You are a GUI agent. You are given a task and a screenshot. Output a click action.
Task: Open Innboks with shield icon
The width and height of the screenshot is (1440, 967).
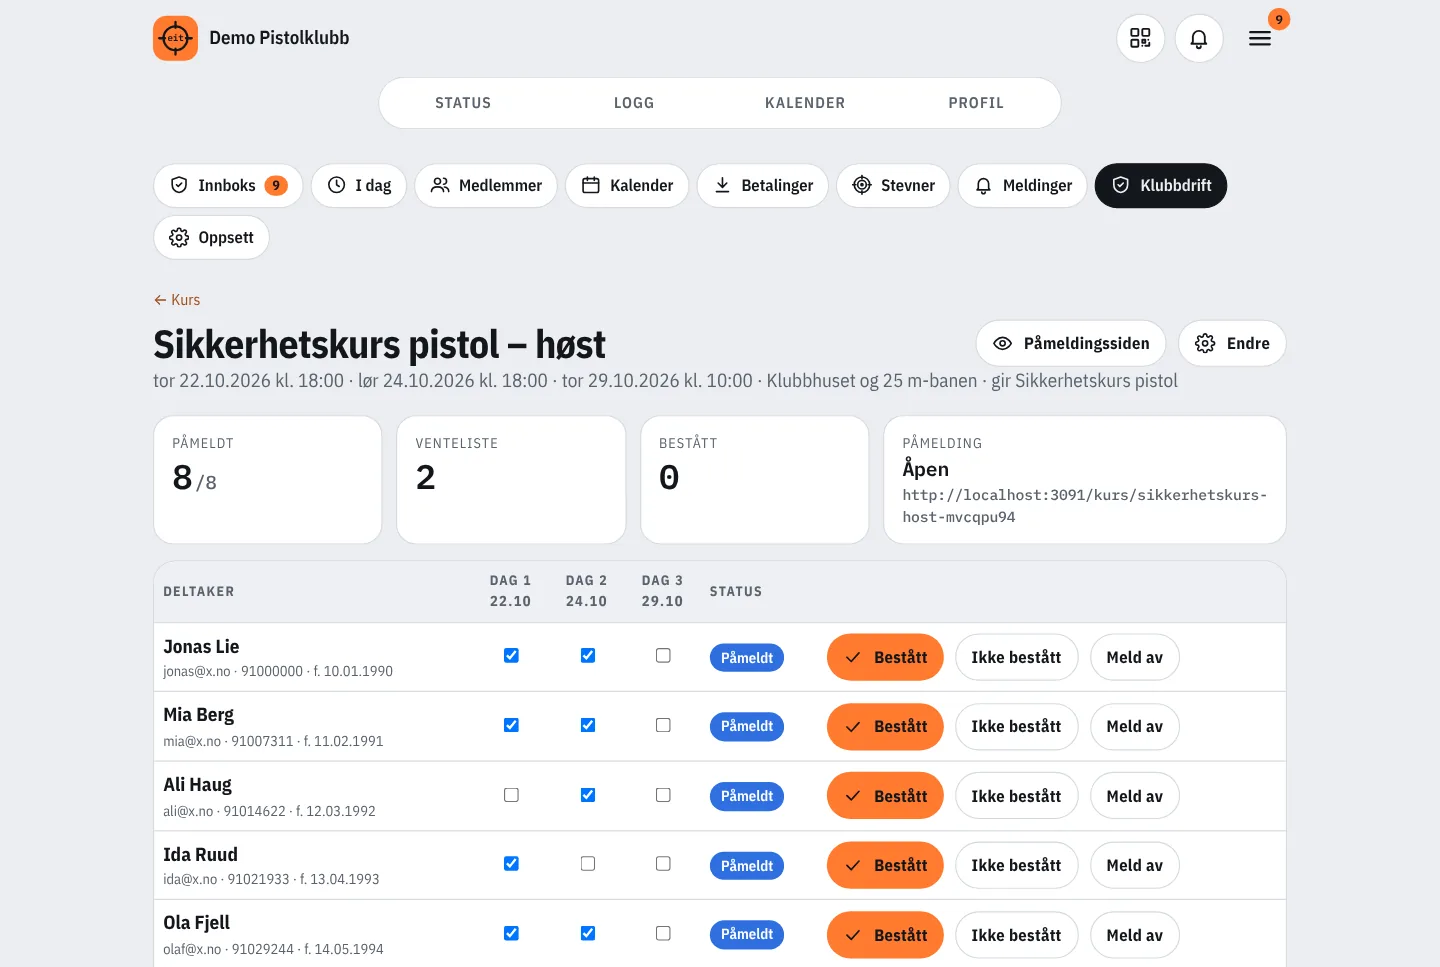(228, 185)
